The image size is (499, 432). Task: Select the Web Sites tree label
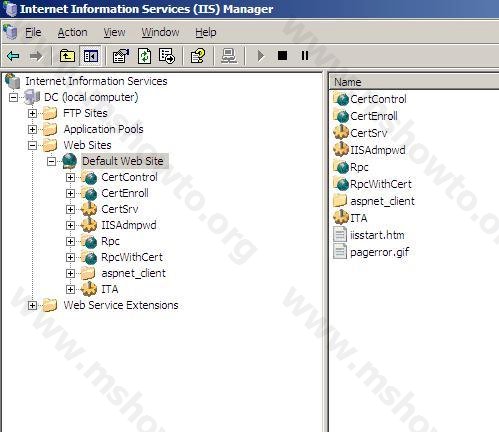pyautogui.click(x=87, y=145)
